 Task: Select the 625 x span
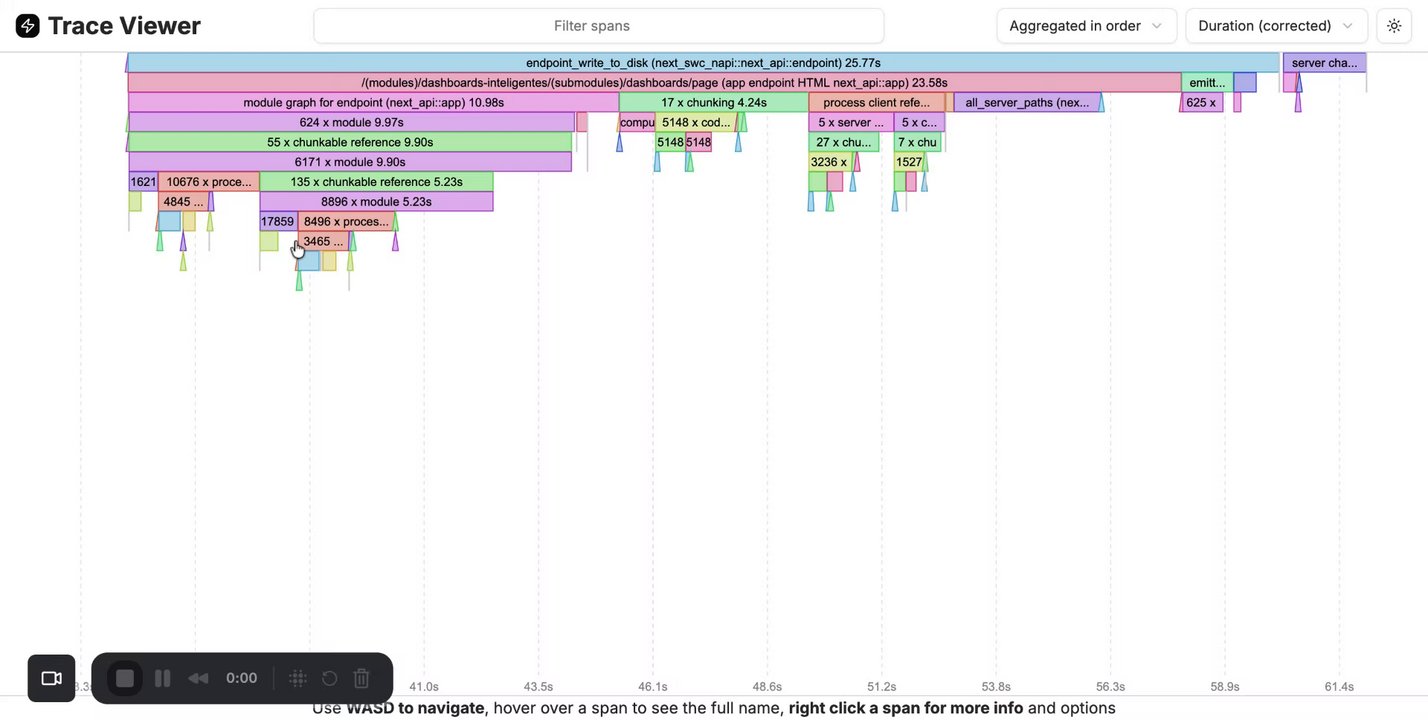pyautogui.click(x=1202, y=102)
